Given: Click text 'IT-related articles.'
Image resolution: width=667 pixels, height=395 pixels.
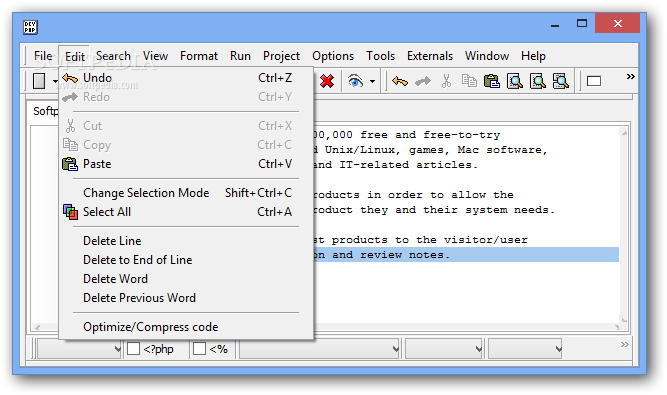Looking at the screenshot, I should pos(408,165).
